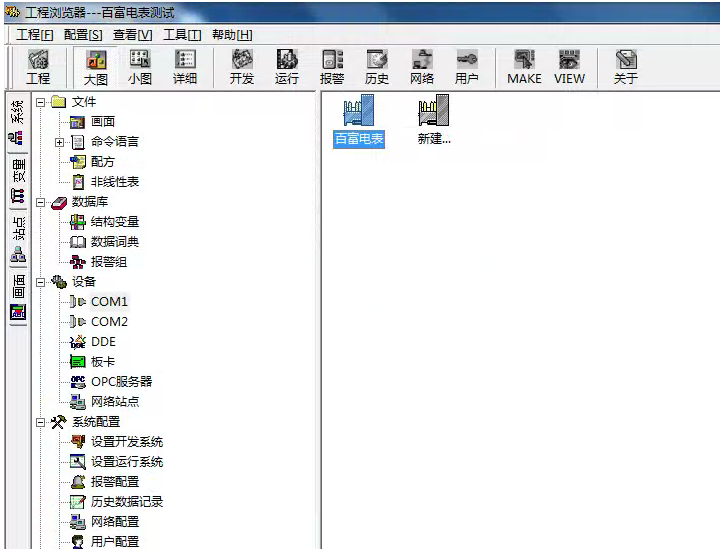This screenshot has width=720, height=549.
Task: Select the 站点 sidebar tab
Action: 17,240
